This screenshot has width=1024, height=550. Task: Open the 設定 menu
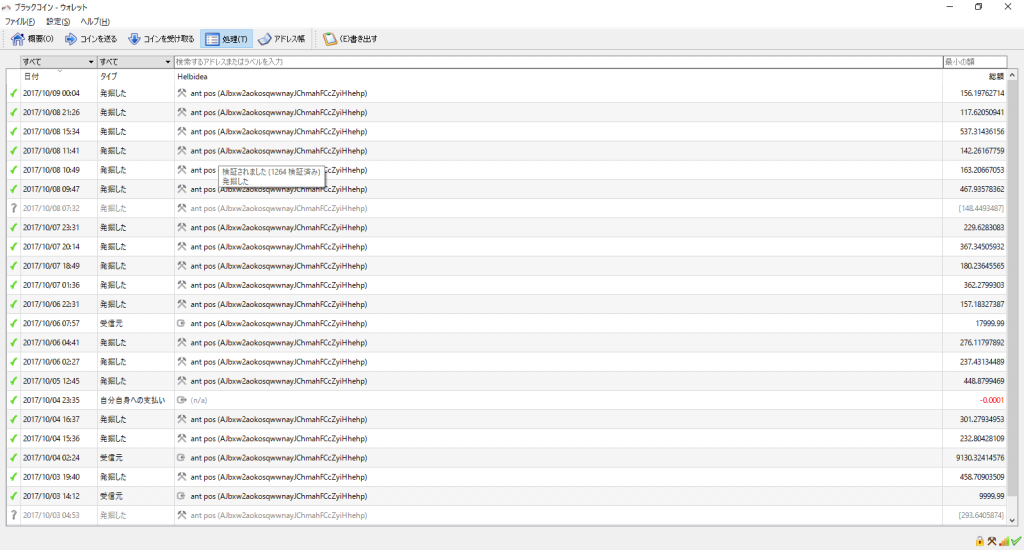(x=58, y=21)
